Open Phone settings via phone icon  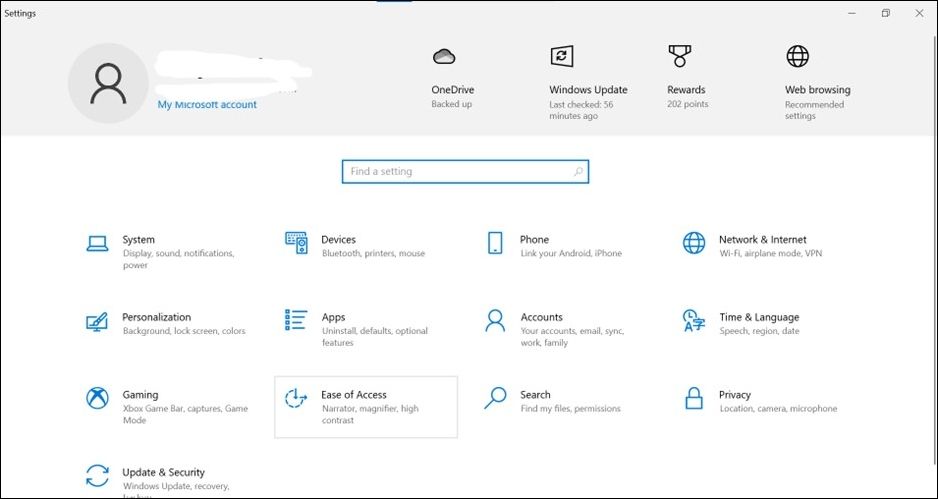495,243
